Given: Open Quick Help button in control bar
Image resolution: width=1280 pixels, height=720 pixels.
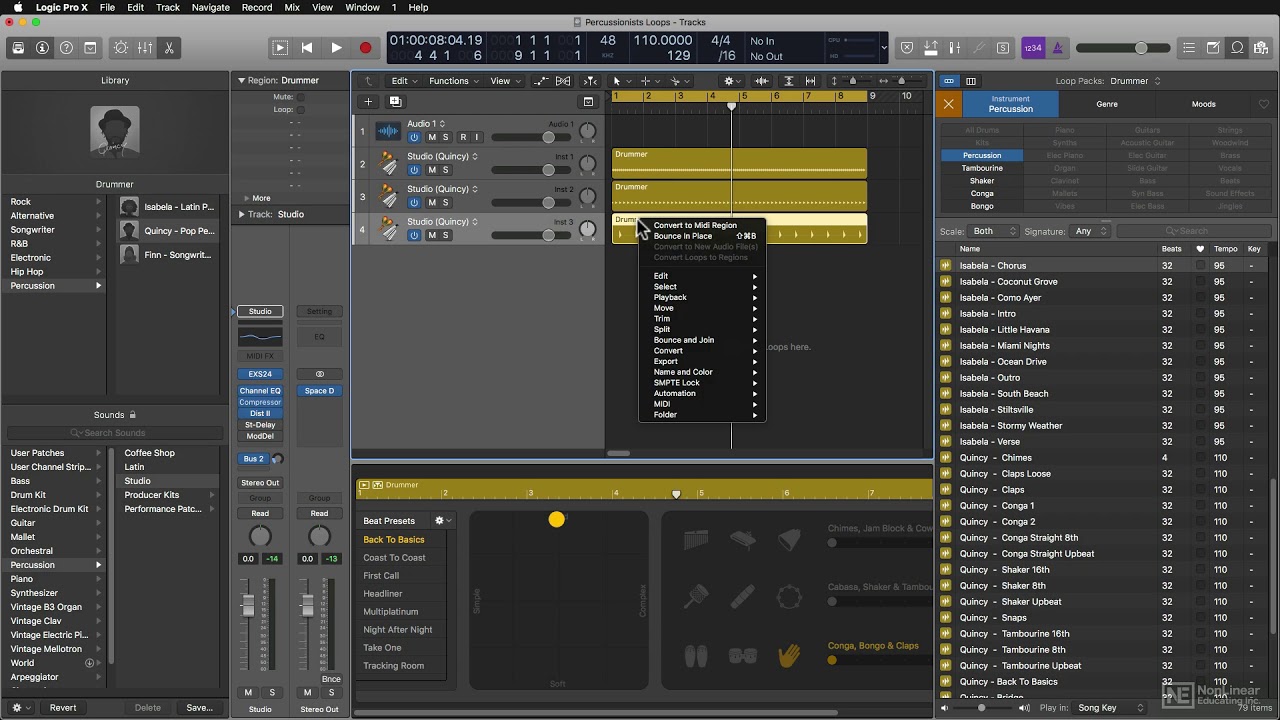Looking at the screenshot, I should click(66, 47).
